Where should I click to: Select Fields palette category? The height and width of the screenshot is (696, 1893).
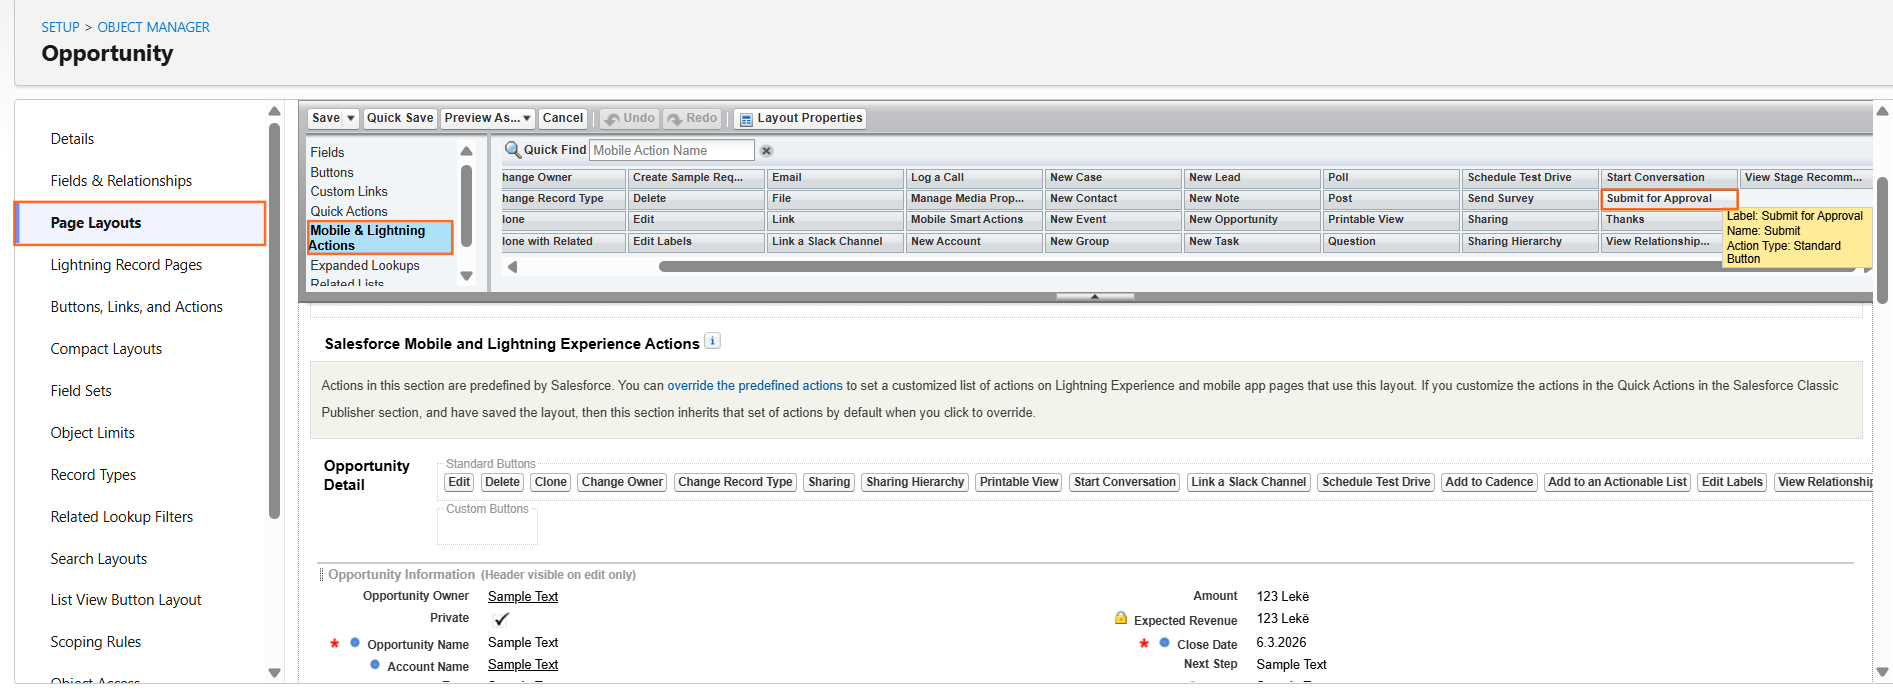click(x=327, y=152)
